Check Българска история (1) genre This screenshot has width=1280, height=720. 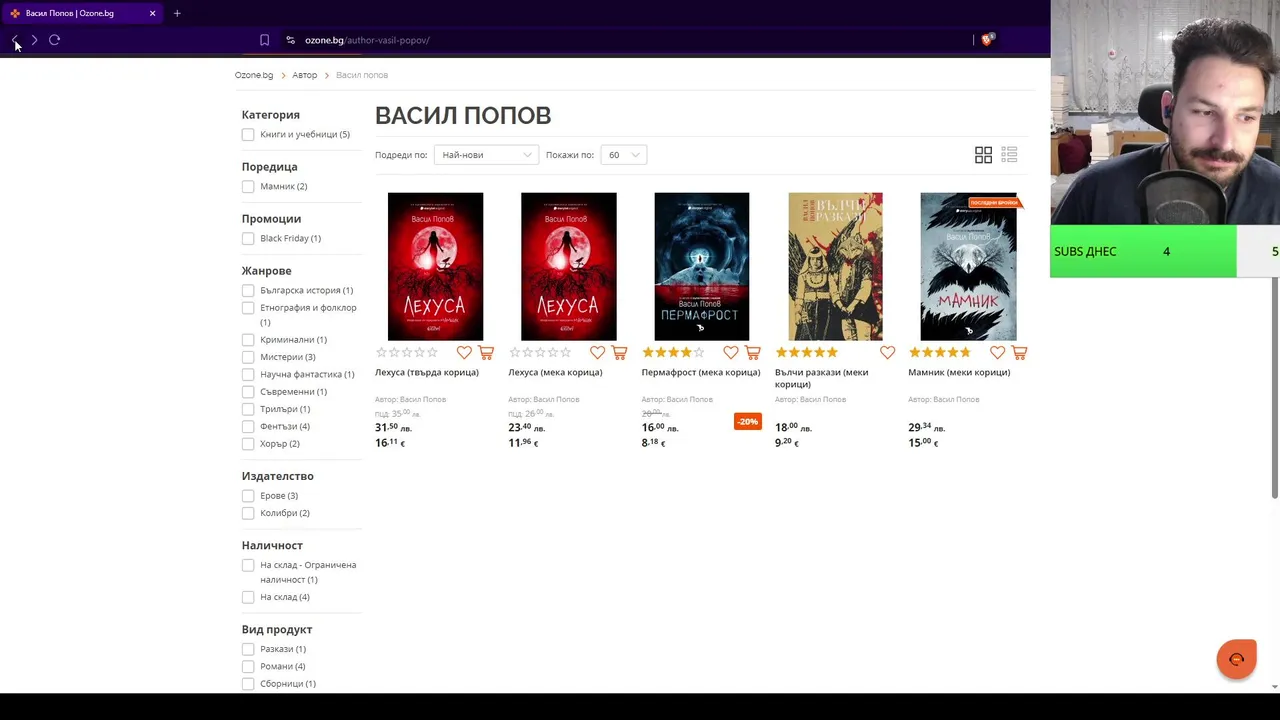click(x=248, y=290)
